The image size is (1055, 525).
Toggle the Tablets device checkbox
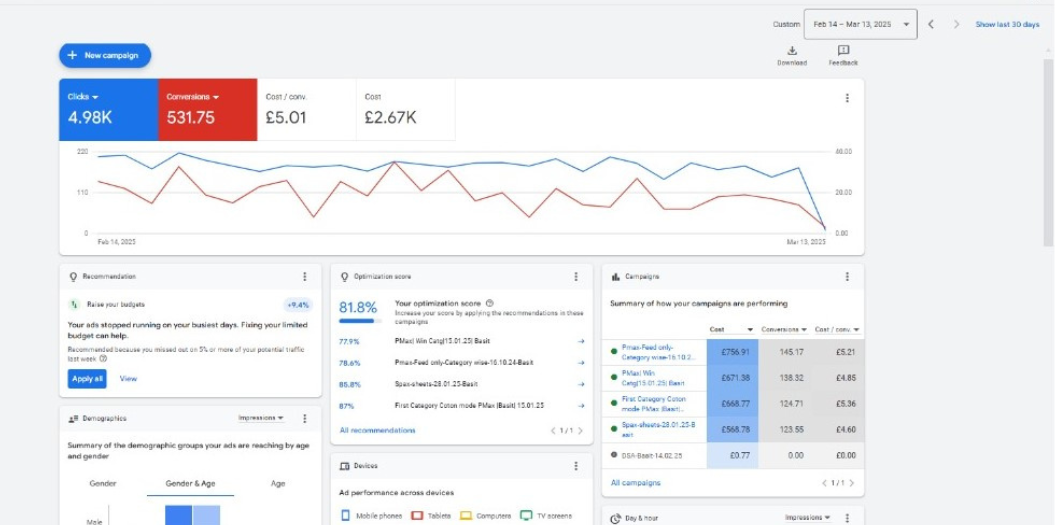coord(417,516)
